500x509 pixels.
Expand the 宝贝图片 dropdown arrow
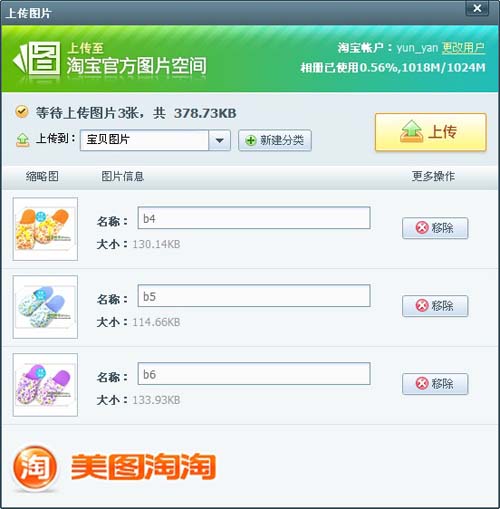point(219,140)
